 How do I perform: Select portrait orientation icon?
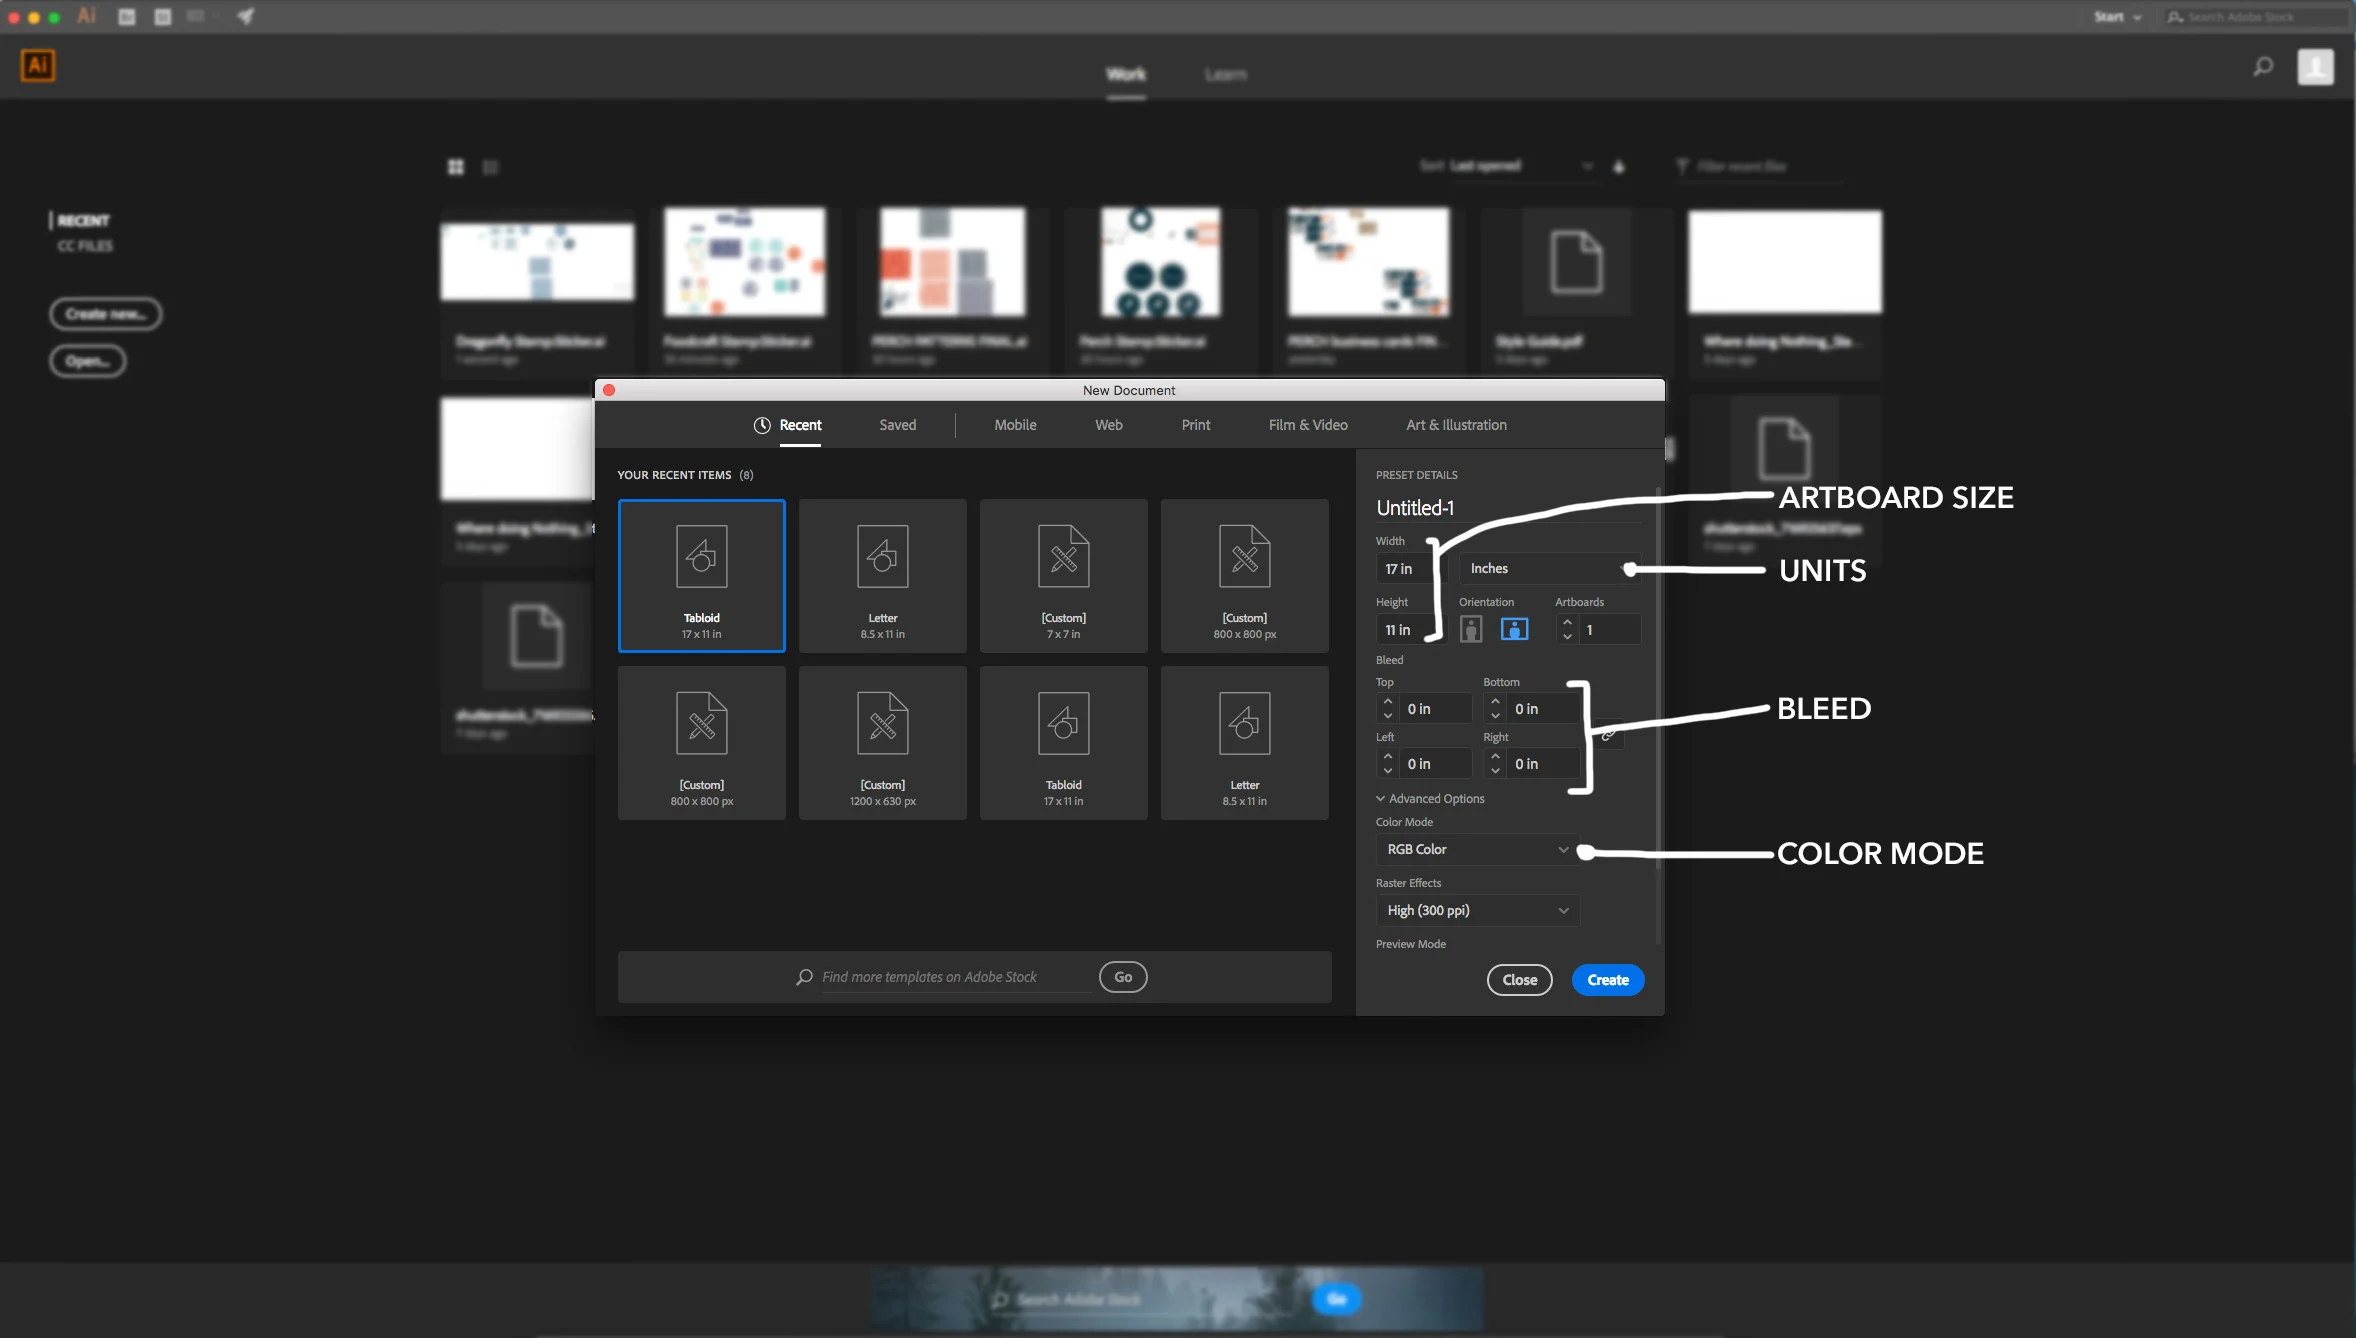point(1470,629)
